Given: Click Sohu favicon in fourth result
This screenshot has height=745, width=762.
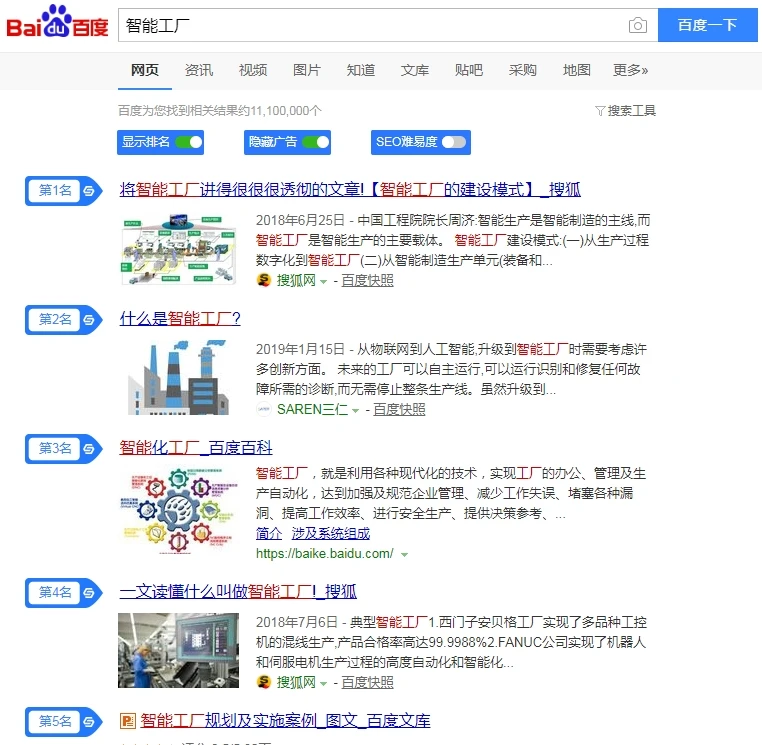Looking at the screenshot, I should 263,682.
